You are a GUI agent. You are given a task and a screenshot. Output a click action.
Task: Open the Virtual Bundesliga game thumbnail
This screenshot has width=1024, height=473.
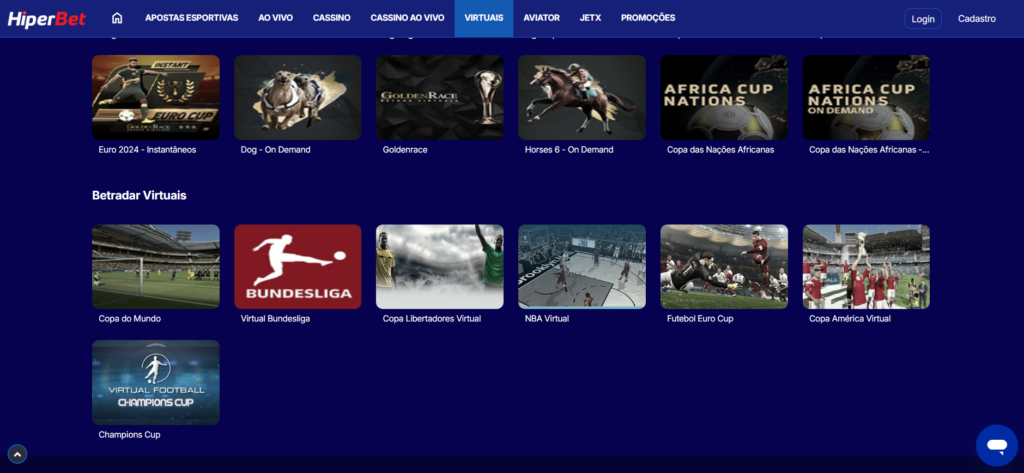(297, 266)
